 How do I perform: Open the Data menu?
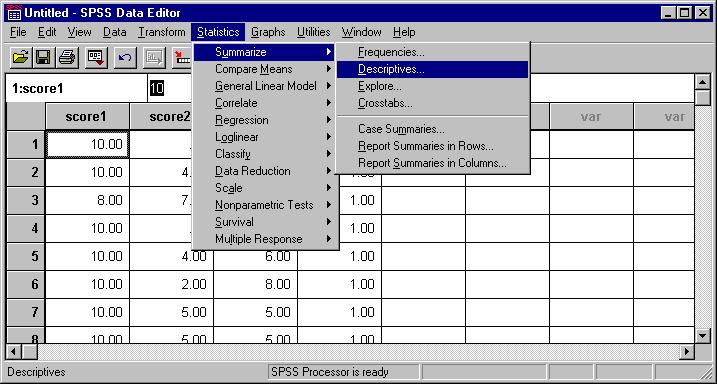coord(114,32)
